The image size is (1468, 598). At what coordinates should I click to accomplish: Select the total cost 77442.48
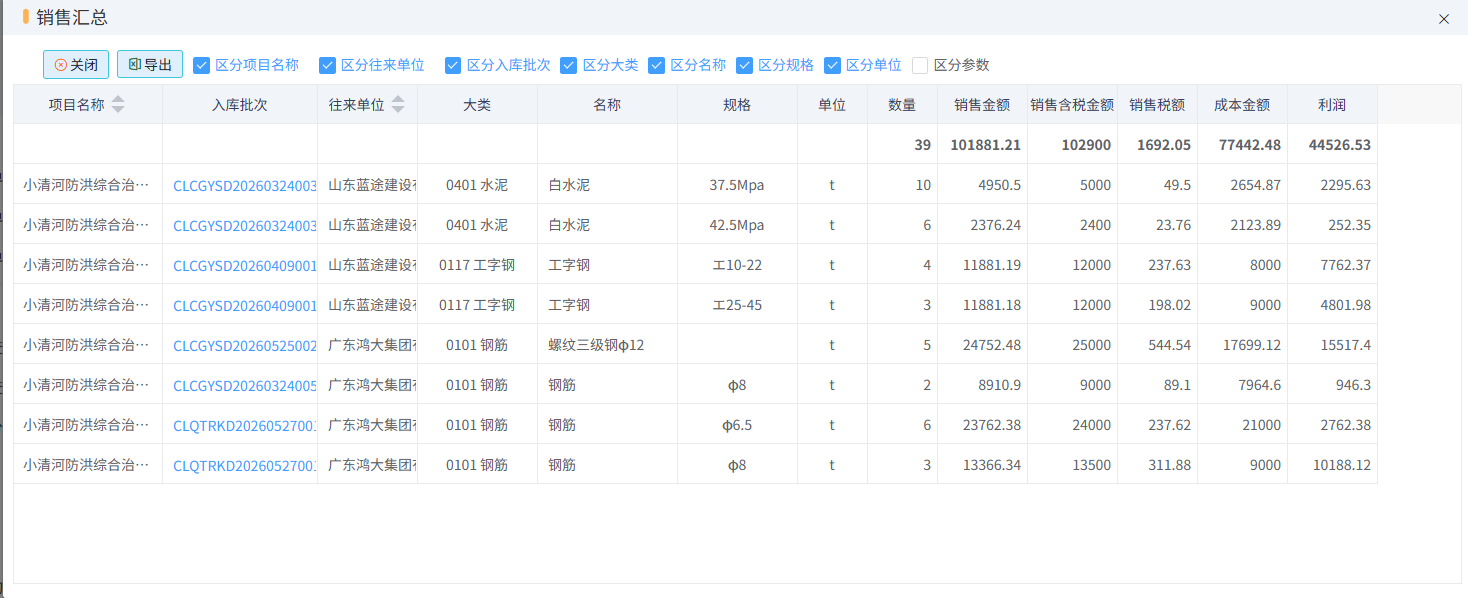click(1250, 145)
